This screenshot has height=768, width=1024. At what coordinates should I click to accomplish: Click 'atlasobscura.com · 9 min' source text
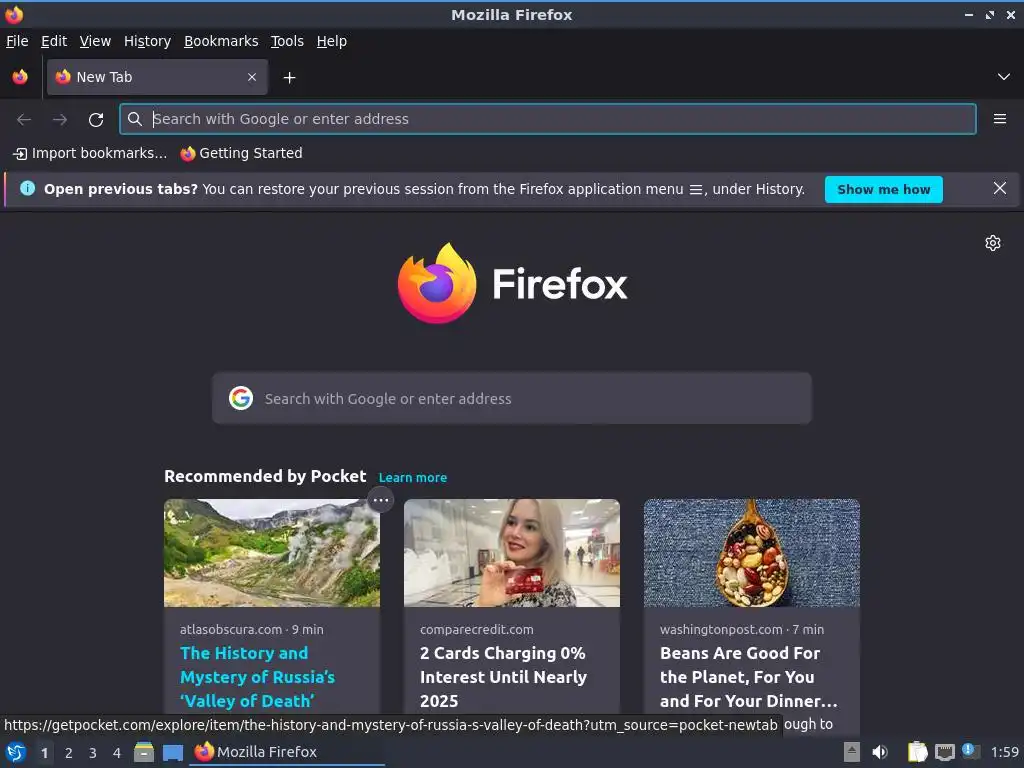[x=251, y=630]
